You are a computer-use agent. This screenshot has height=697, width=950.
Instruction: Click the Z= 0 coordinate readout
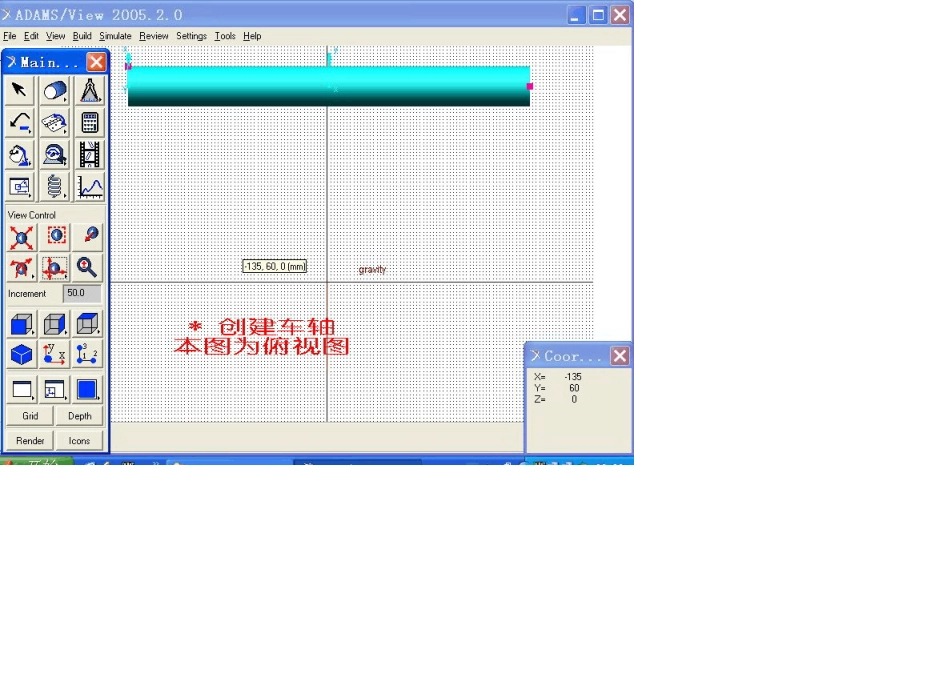556,399
